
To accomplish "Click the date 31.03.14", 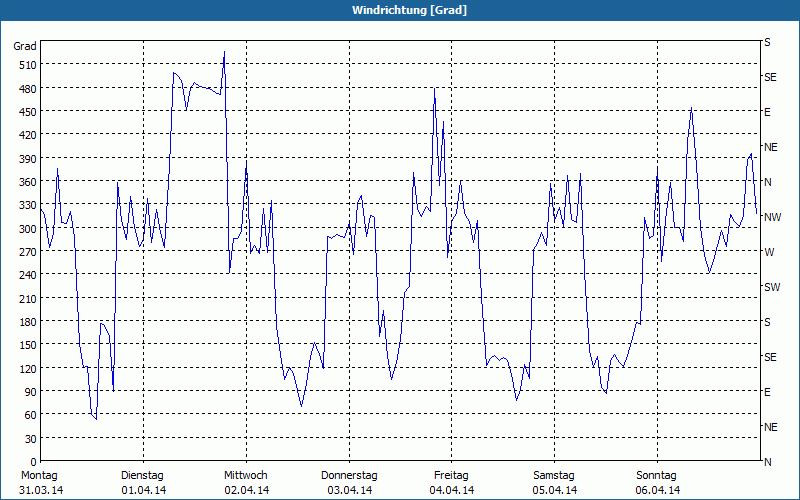I will pyautogui.click(x=41, y=491).
